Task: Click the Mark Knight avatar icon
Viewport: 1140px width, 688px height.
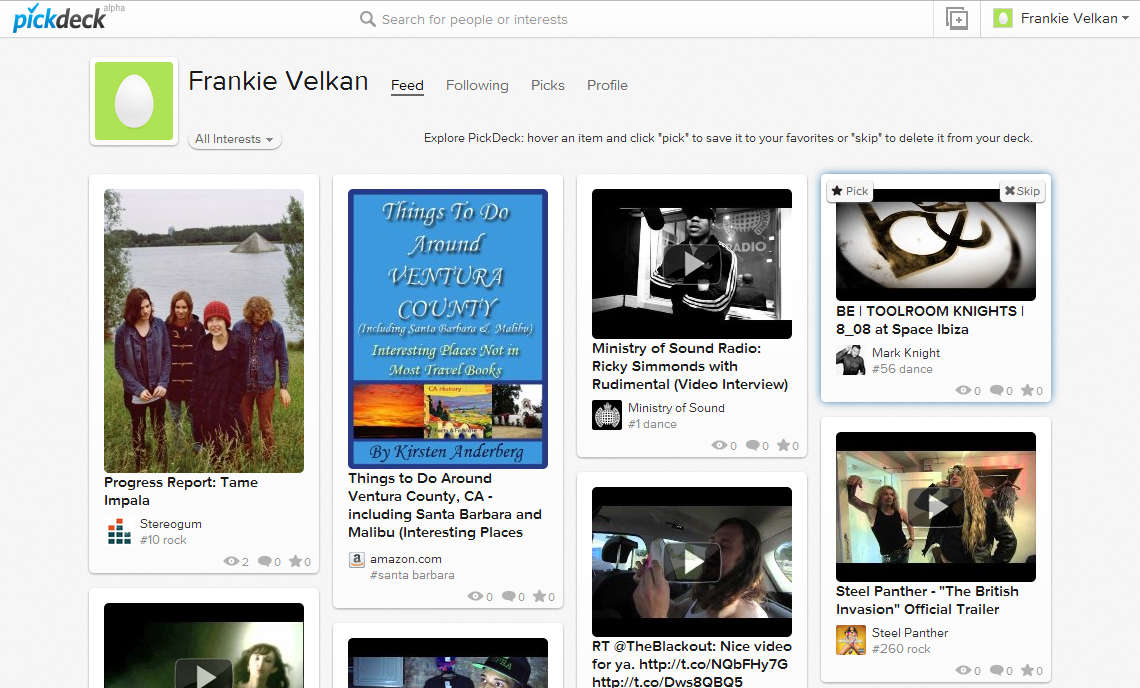Action: (851, 361)
